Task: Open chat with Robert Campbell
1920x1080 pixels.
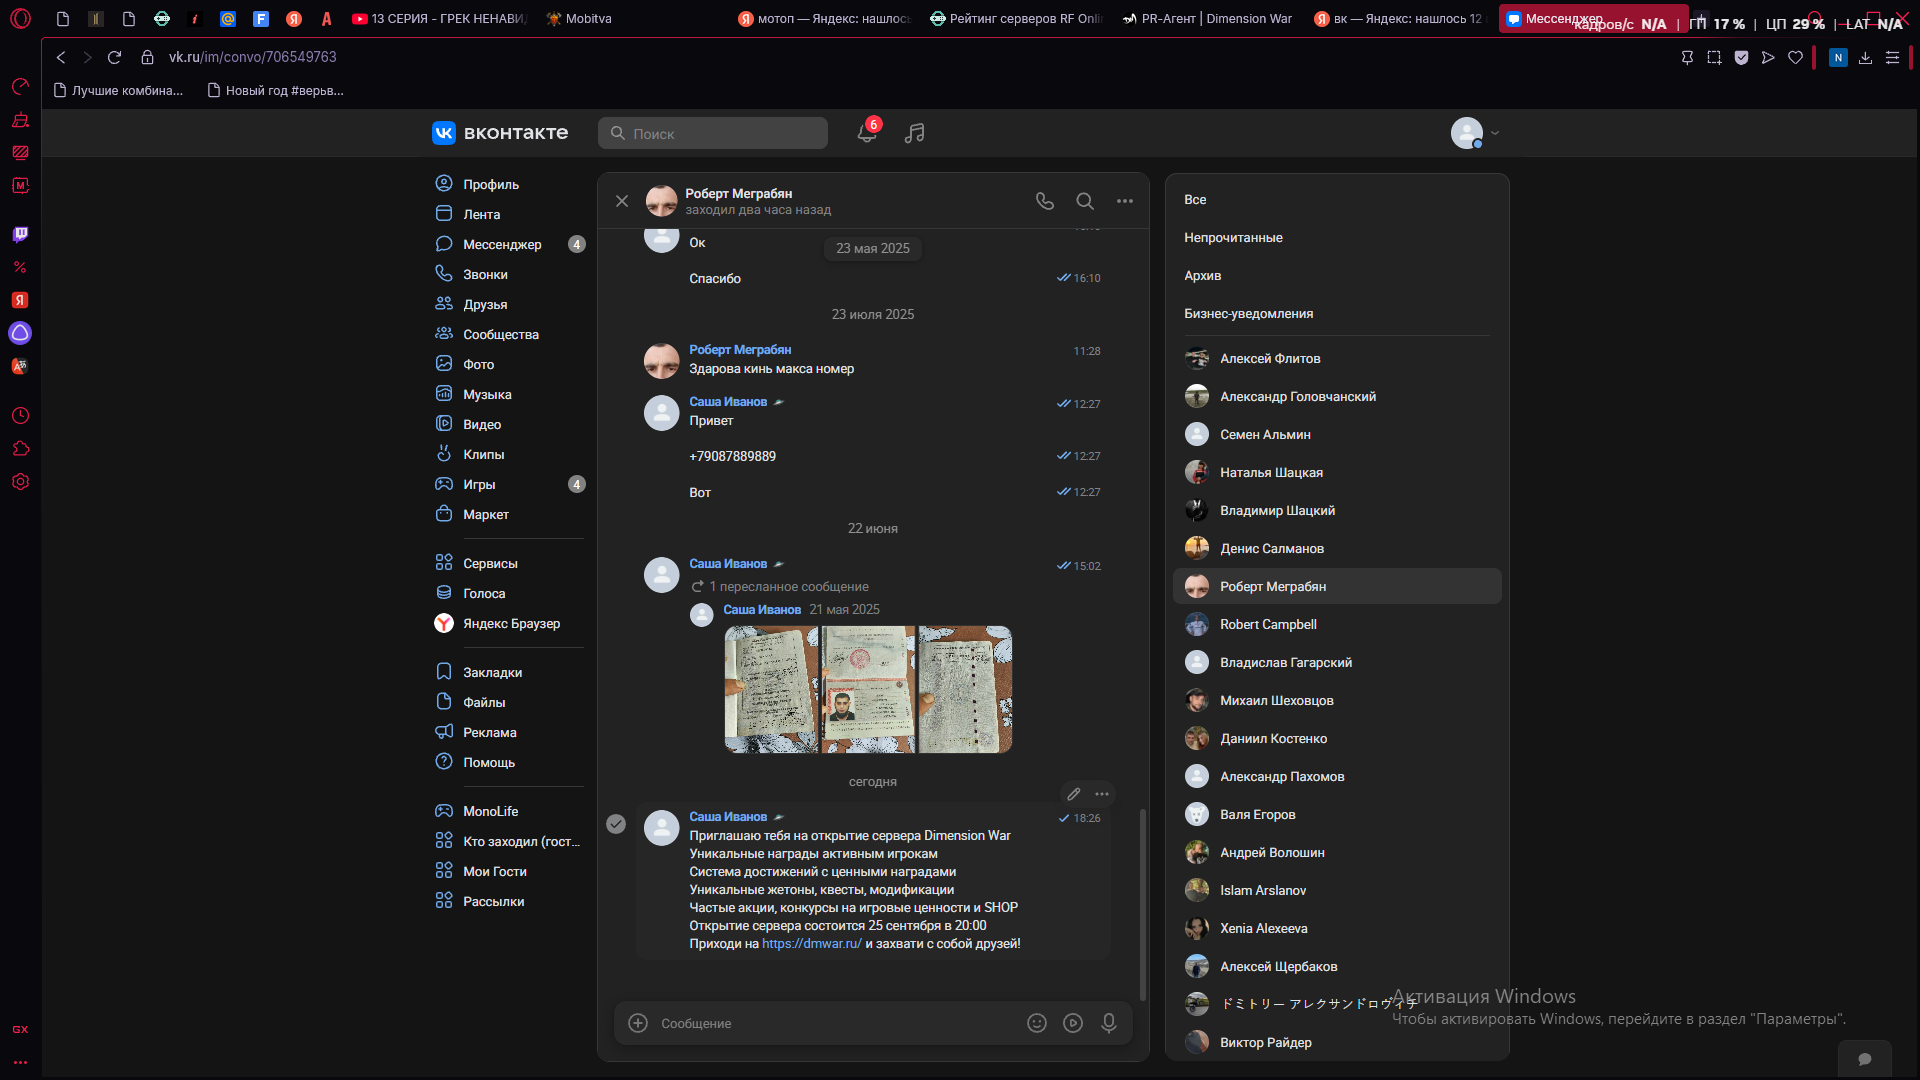Action: click(x=1337, y=624)
